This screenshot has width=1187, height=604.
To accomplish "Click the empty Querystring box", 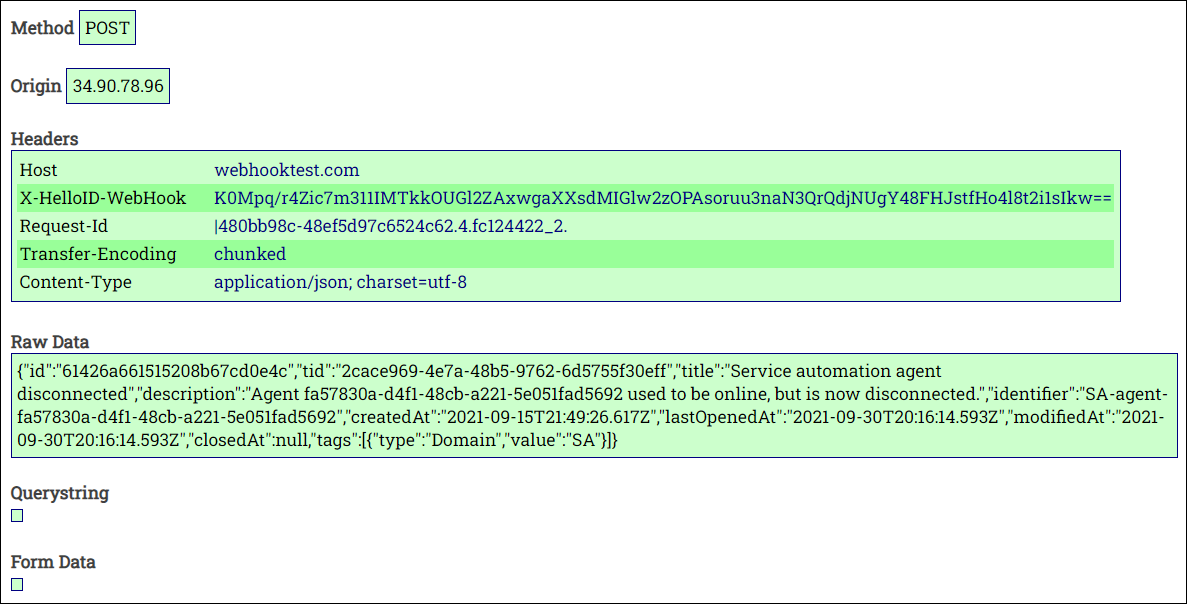I will coord(17,515).
